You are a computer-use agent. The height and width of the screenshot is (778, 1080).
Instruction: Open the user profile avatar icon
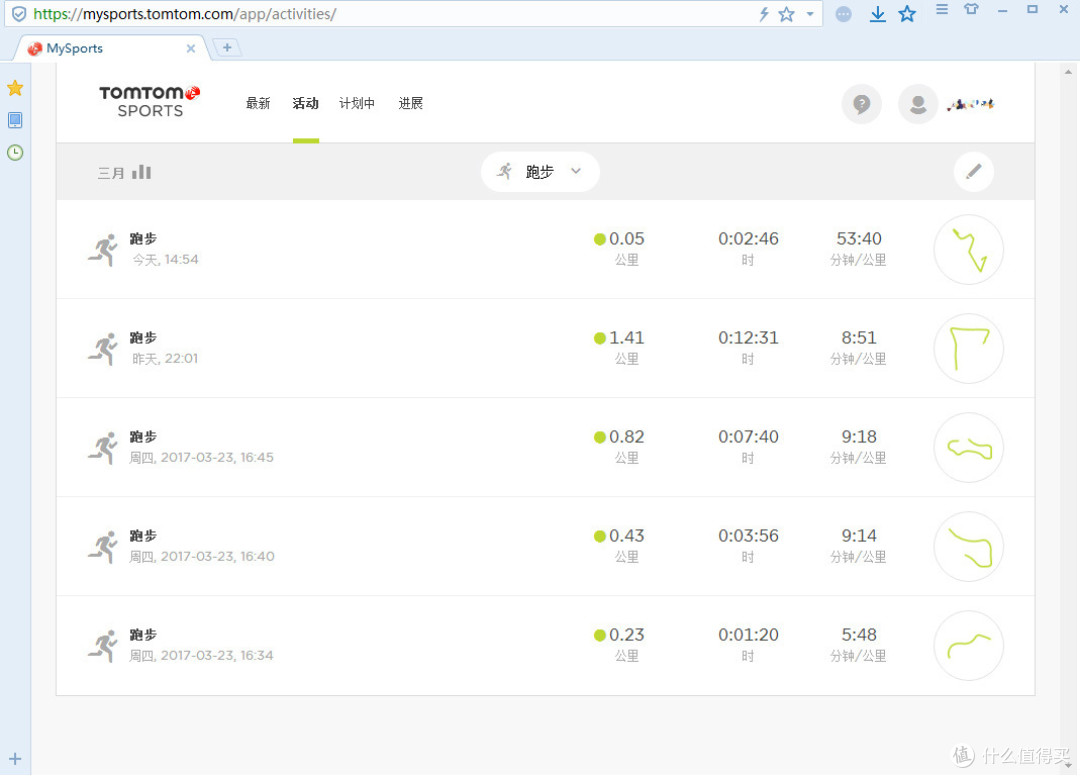pyautogui.click(x=917, y=104)
